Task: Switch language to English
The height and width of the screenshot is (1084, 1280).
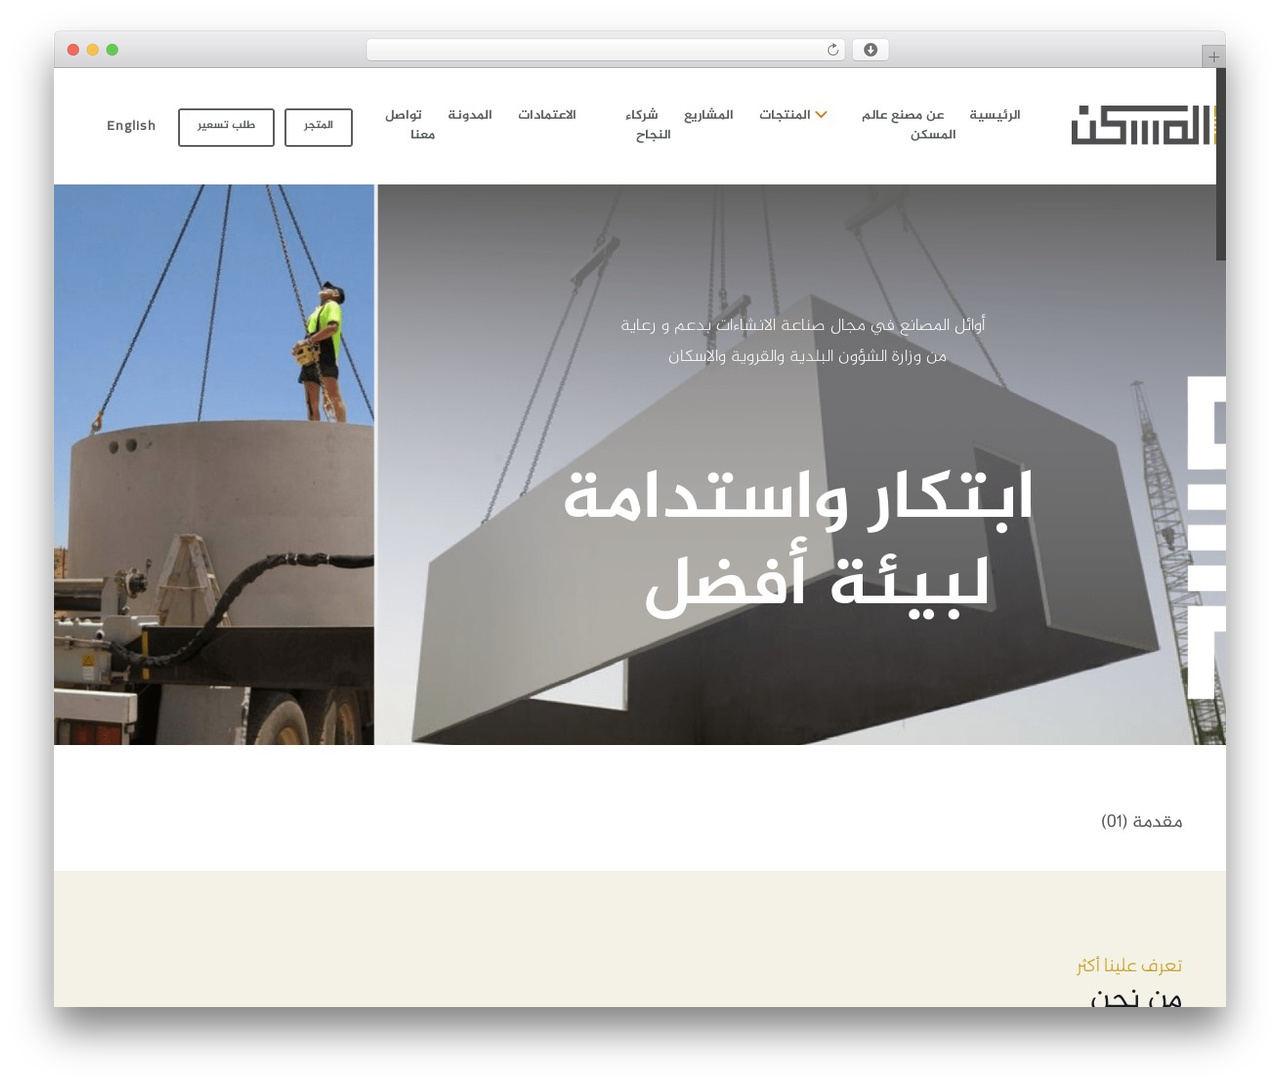Action: point(131,126)
